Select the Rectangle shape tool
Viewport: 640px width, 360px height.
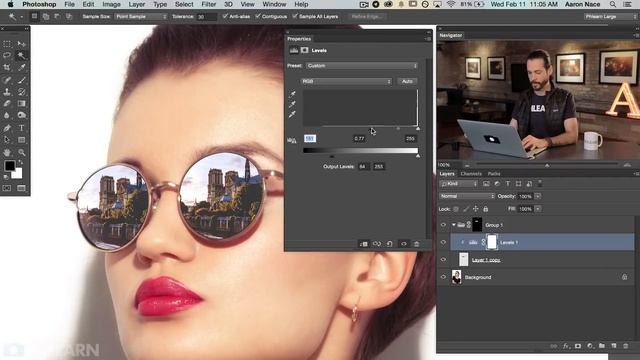[x=21, y=140]
